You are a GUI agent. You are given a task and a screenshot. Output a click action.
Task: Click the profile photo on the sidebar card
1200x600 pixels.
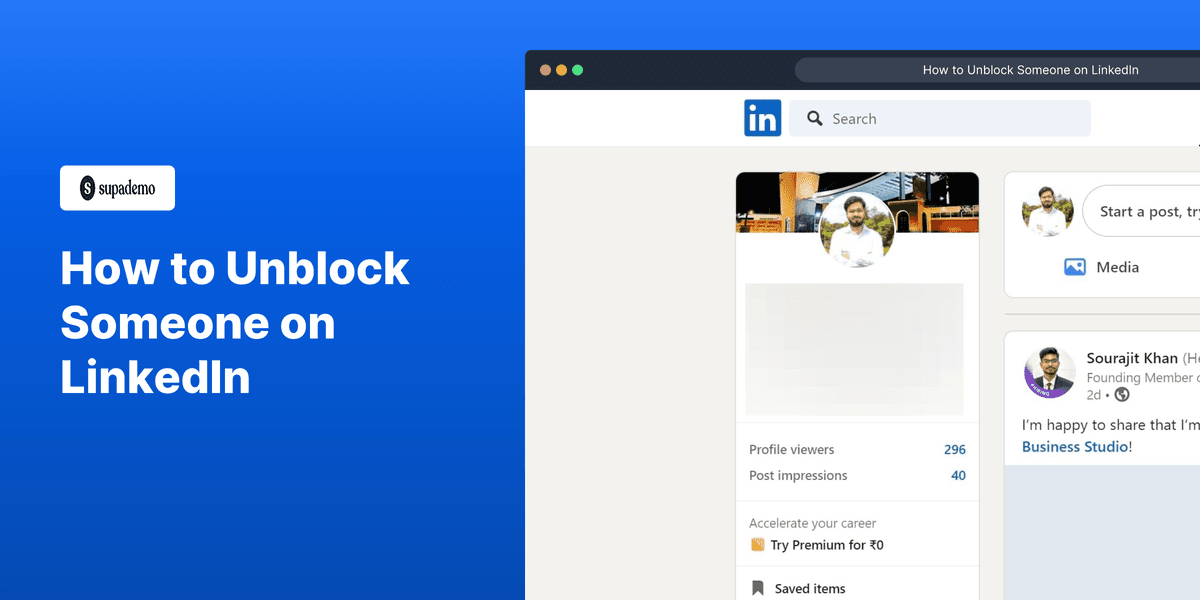[x=857, y=231]
